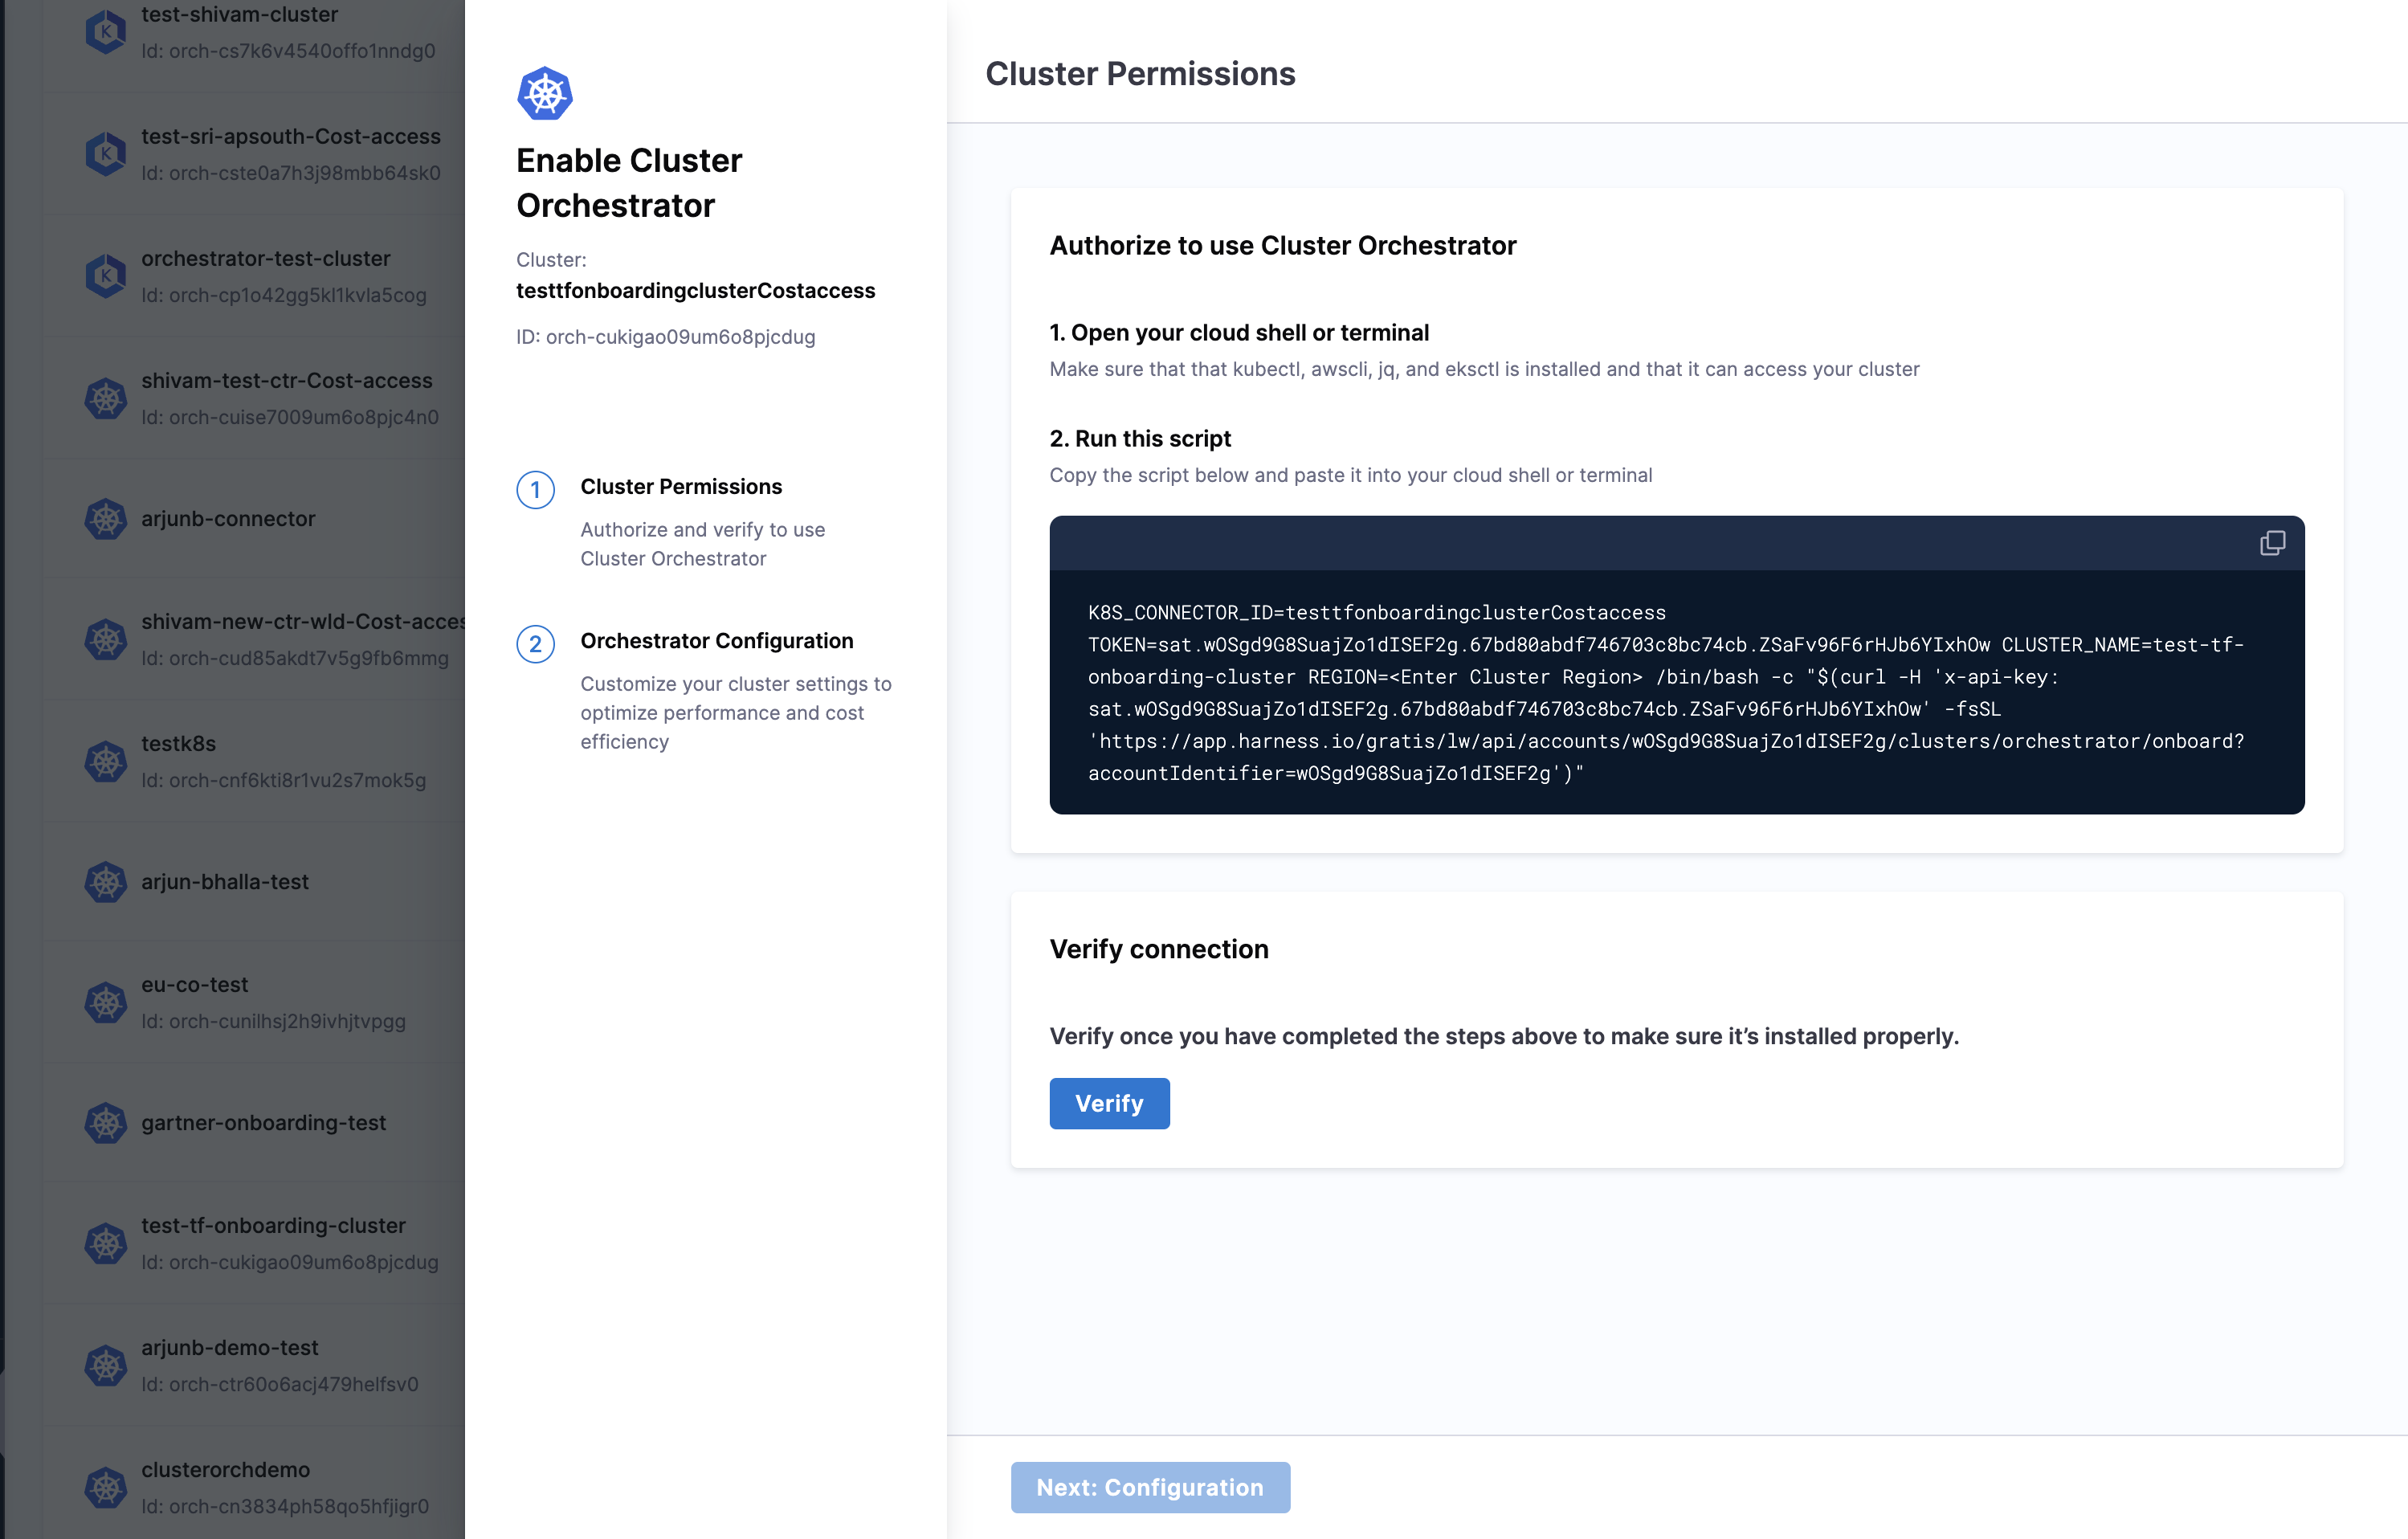Copy the script with the copy icon
The width and height of the screenshot is (2408, 1539).
click(2272, 543)
